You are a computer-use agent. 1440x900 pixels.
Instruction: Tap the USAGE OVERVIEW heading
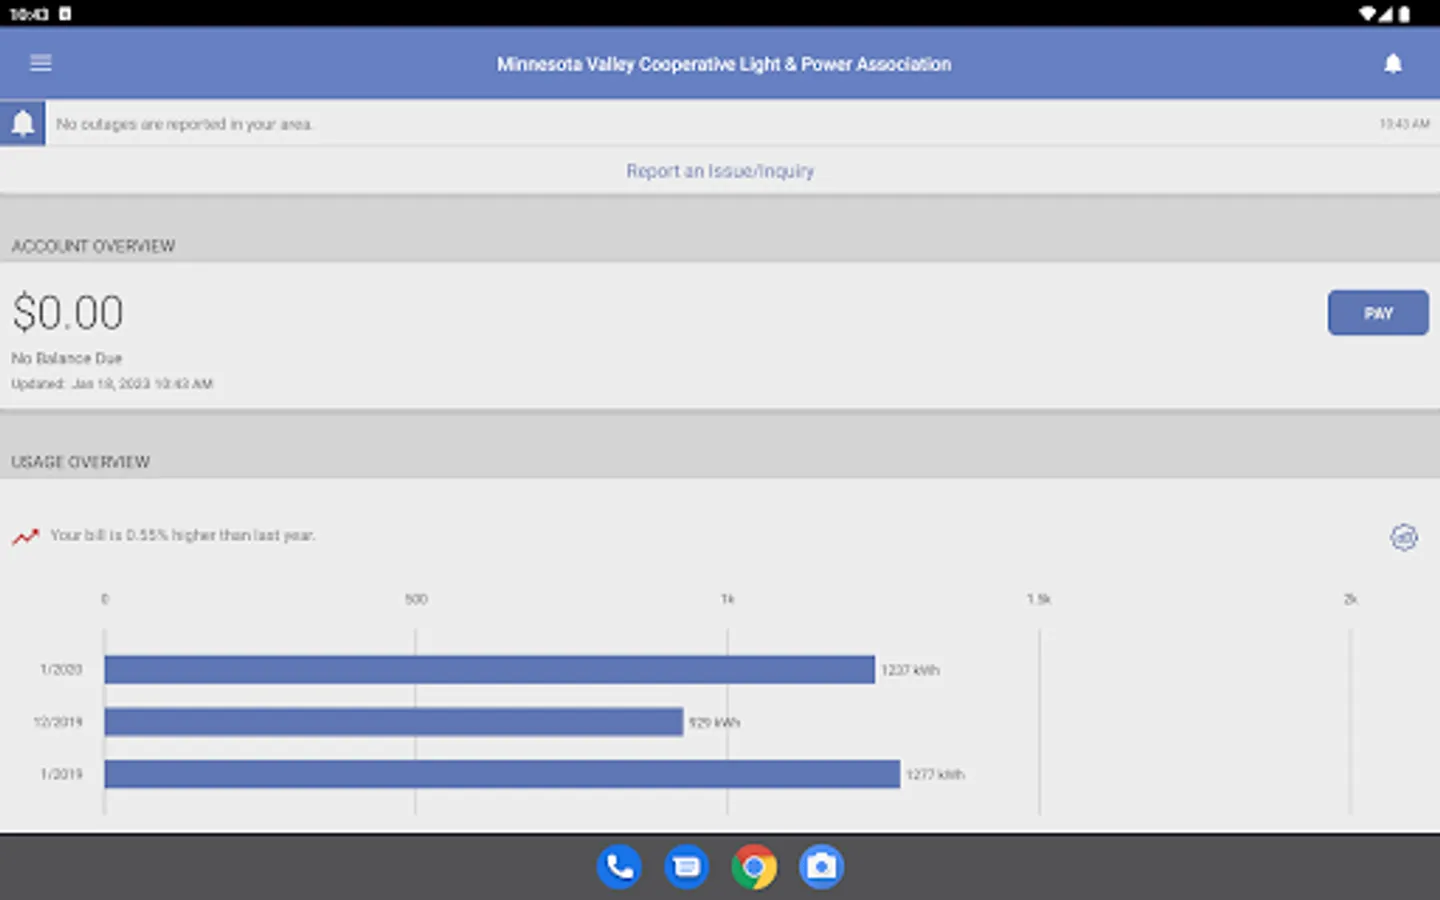[80, 462]
